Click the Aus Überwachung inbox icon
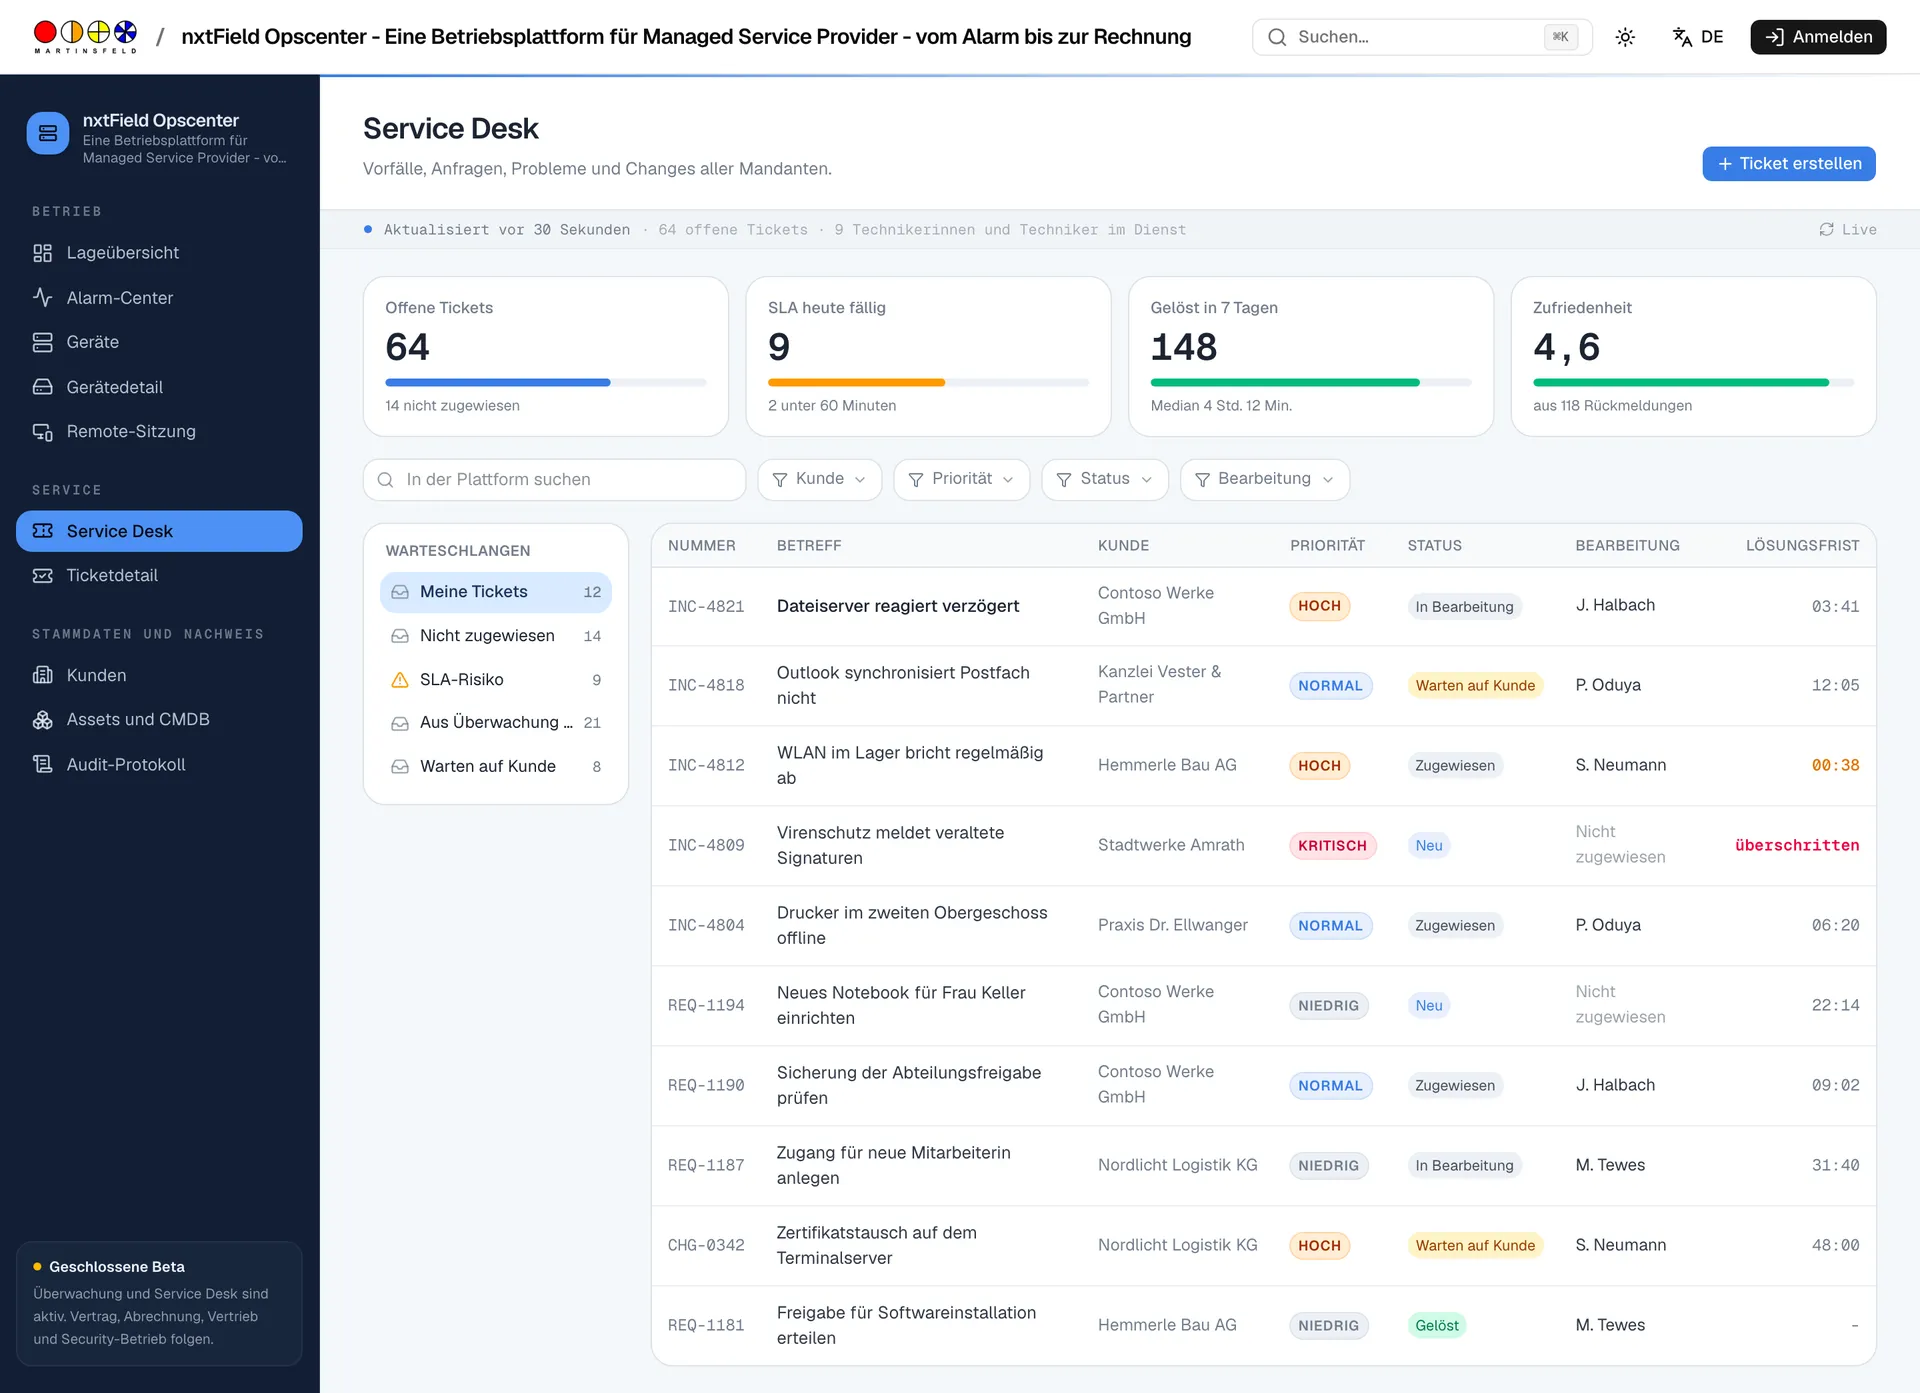 (x=400, y=723)
